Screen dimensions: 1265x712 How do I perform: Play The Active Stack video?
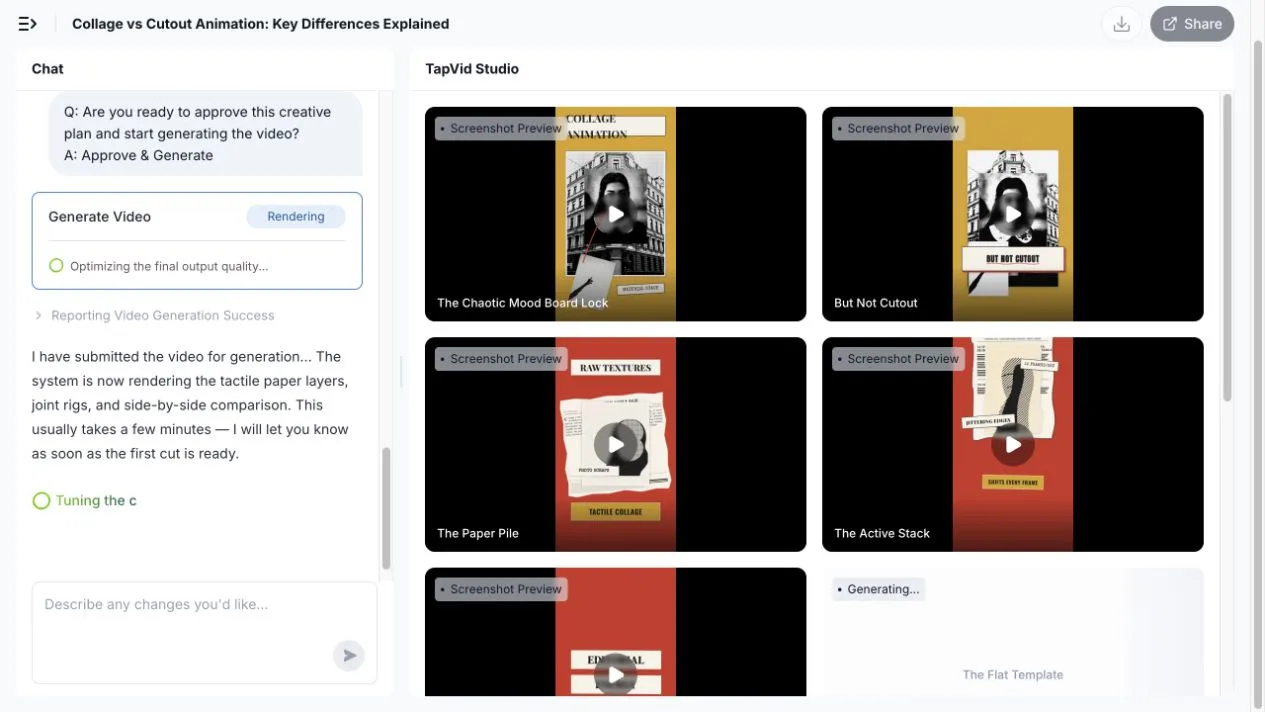[1013, 445]
